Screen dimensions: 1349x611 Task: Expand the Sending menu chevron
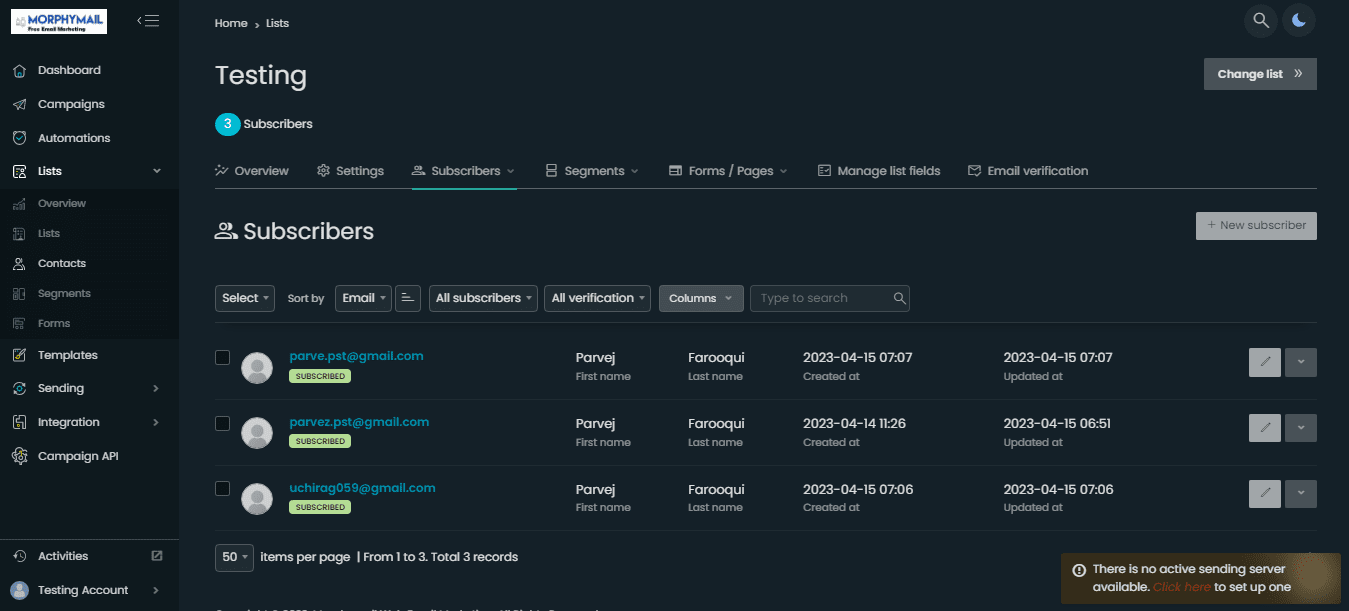[156, 388]
